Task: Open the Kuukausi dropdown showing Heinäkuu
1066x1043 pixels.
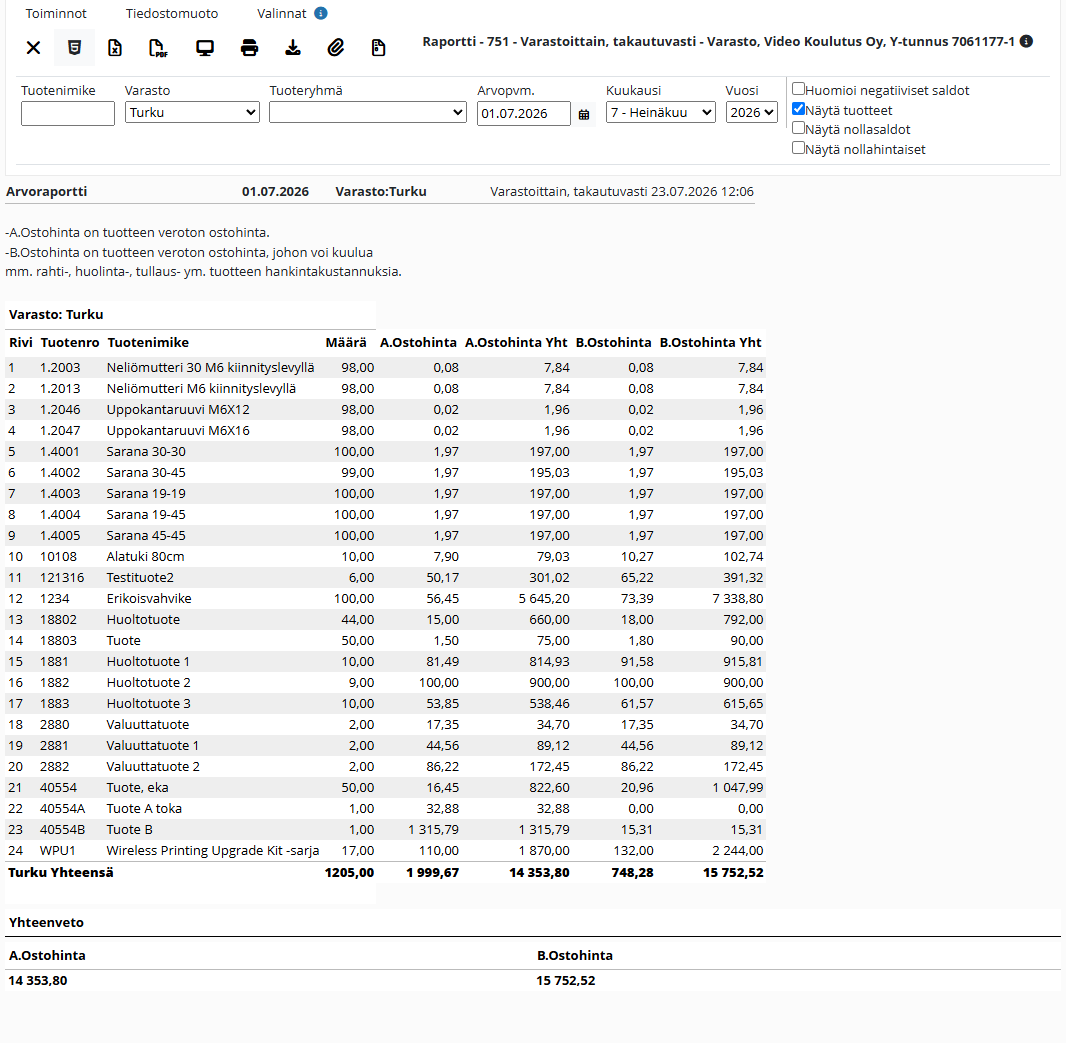Action: coord(661,112)
